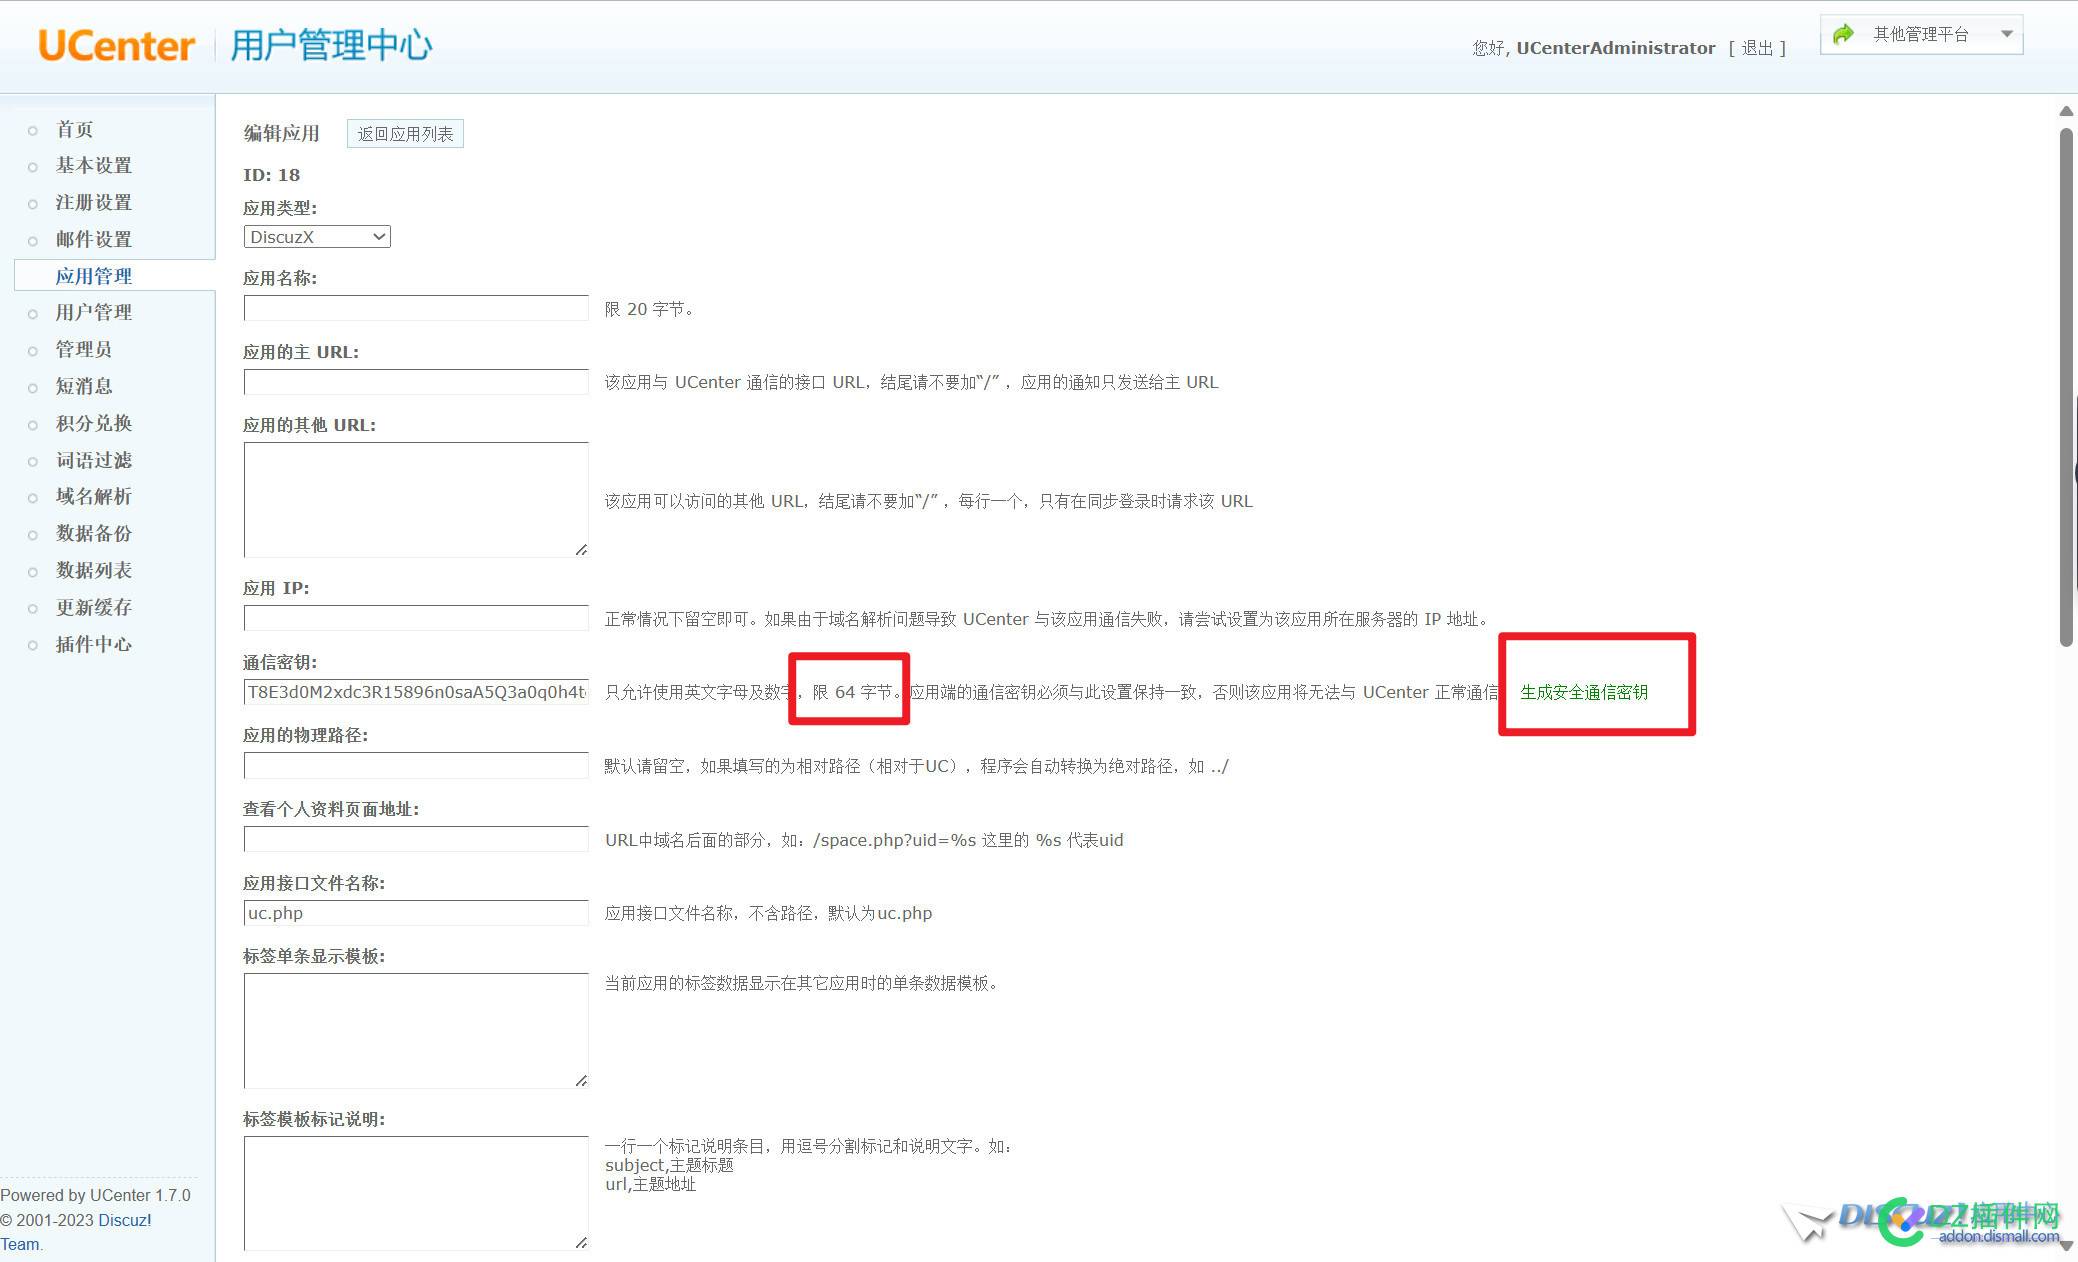Viewport: 2078px width, 1262px height.
Task: Click into the 标签单条显示模板 textarea
Action: pyautogui.click(x=416, y=1031)
